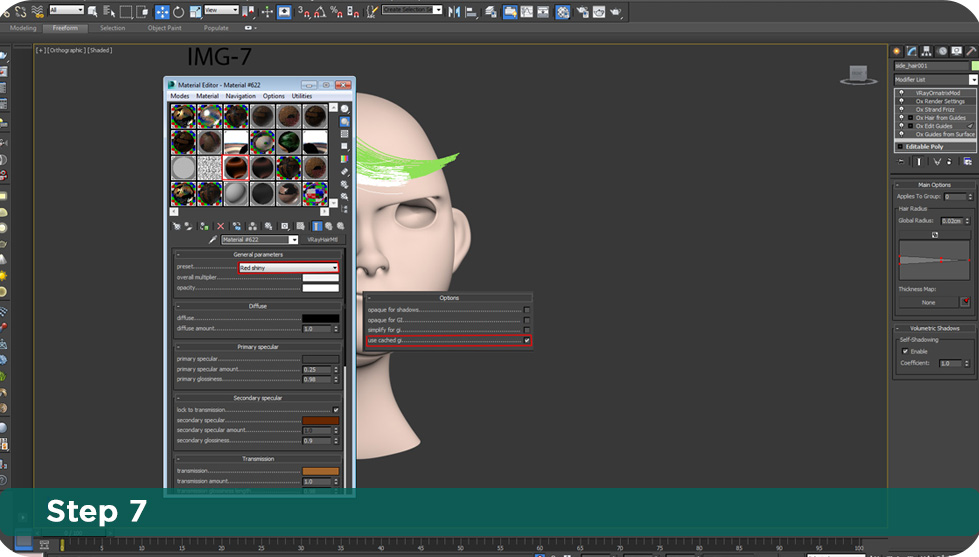Select the Ox Strand Frizz modifier
Viewport: 979px width, 557px height.
point(935,109)
